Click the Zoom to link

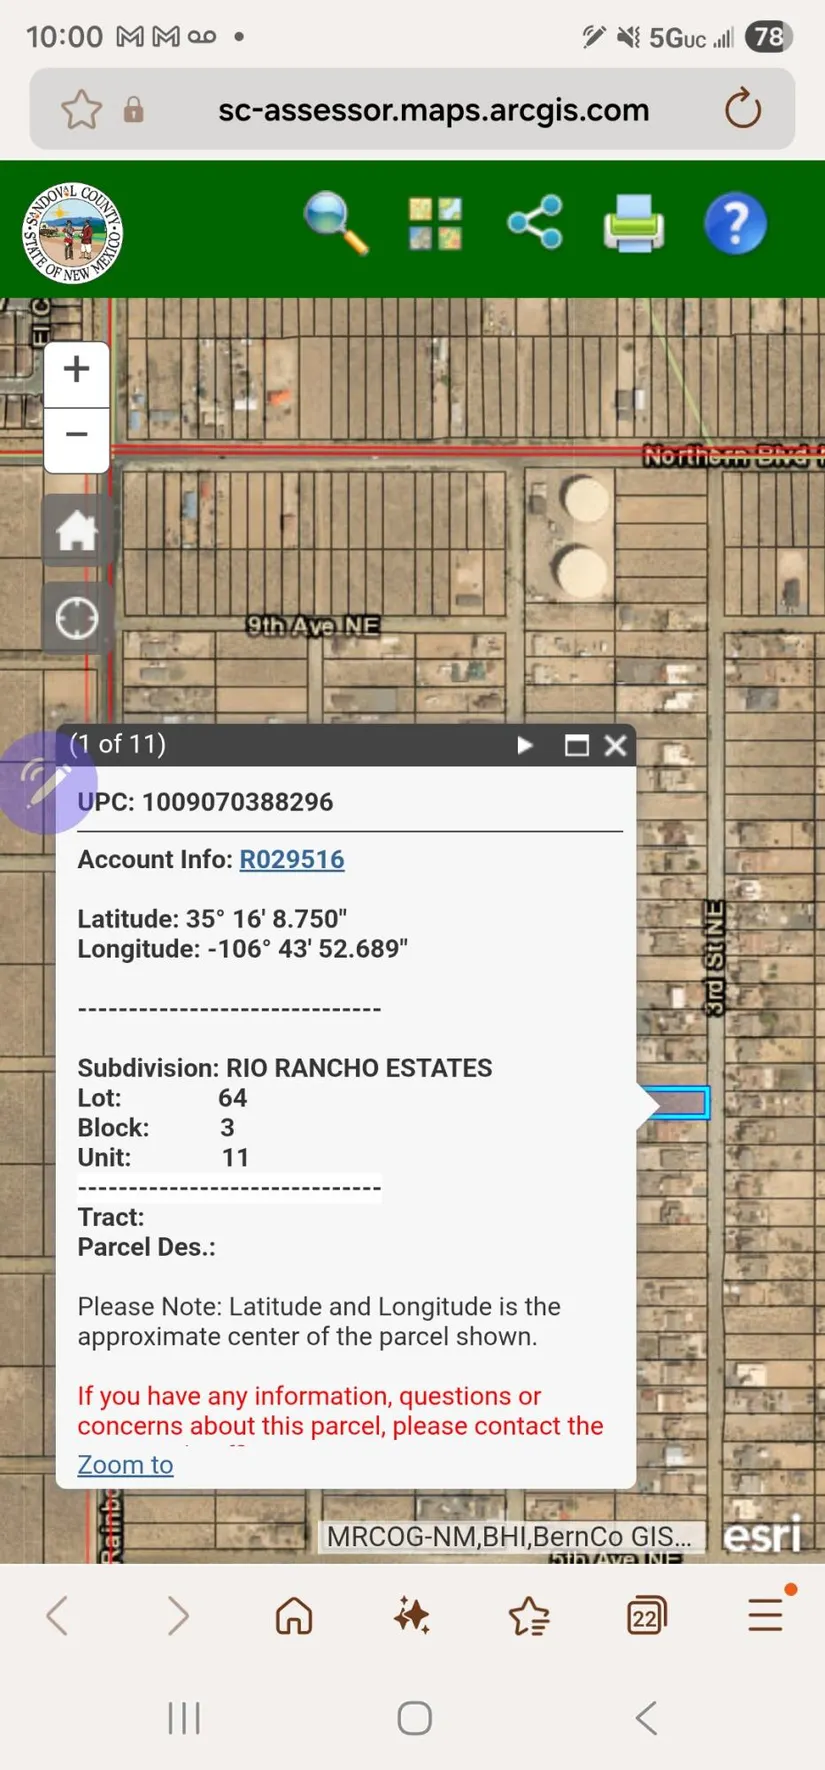125,1464
